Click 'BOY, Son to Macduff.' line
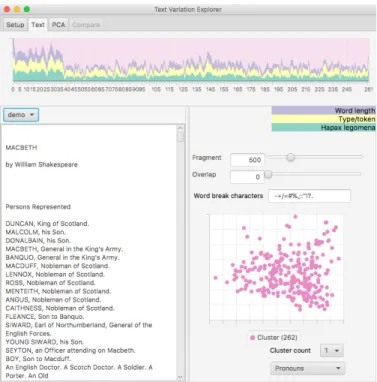The width and height of the screenshot is (377, 382). [x=38, y=359]
